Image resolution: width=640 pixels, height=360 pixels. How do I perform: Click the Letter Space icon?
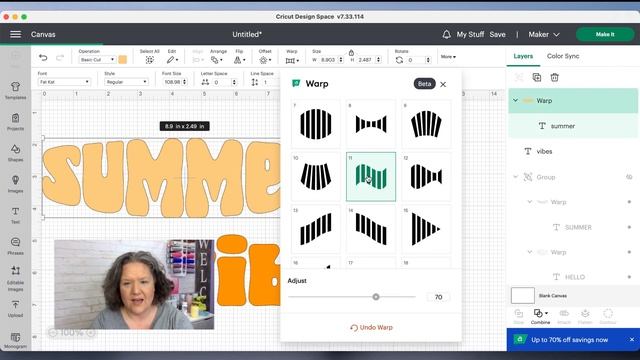click(205, 82)
